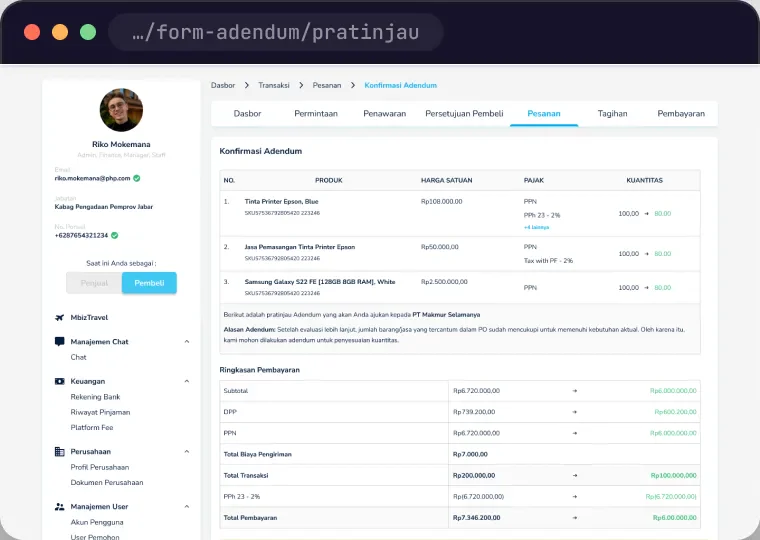This screenshot has height=540, width=760.
Task: Open the Tagihan tab
Action: pos(613,113)
